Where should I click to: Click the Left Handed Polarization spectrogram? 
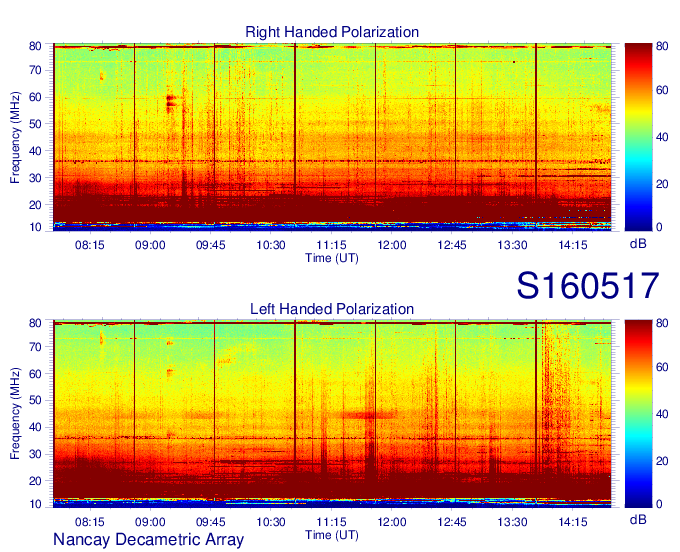pos(332,414)
